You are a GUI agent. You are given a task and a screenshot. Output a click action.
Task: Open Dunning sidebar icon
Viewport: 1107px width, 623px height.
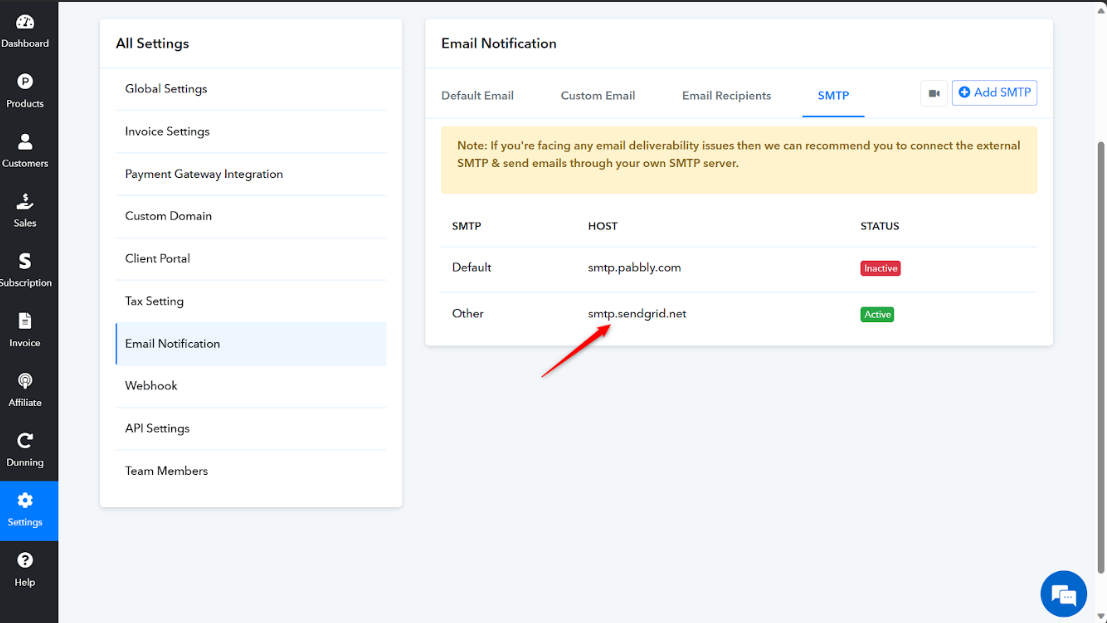(x=25, y=441)
